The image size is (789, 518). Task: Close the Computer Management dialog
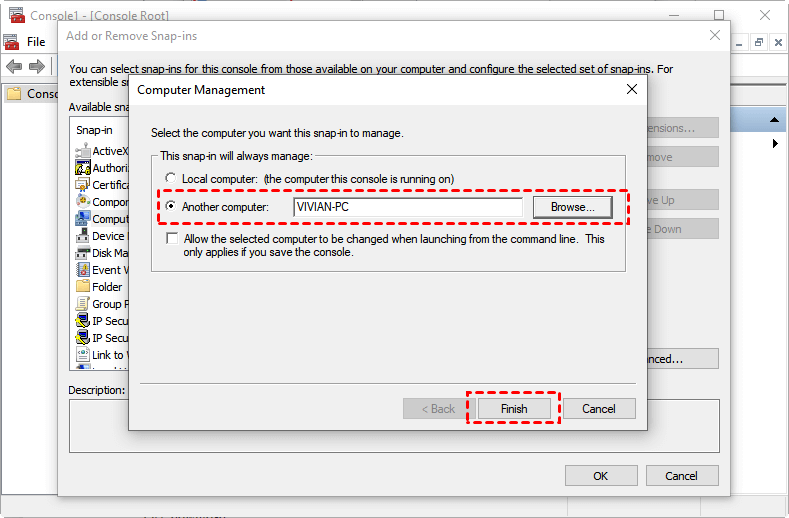(632, 90)
